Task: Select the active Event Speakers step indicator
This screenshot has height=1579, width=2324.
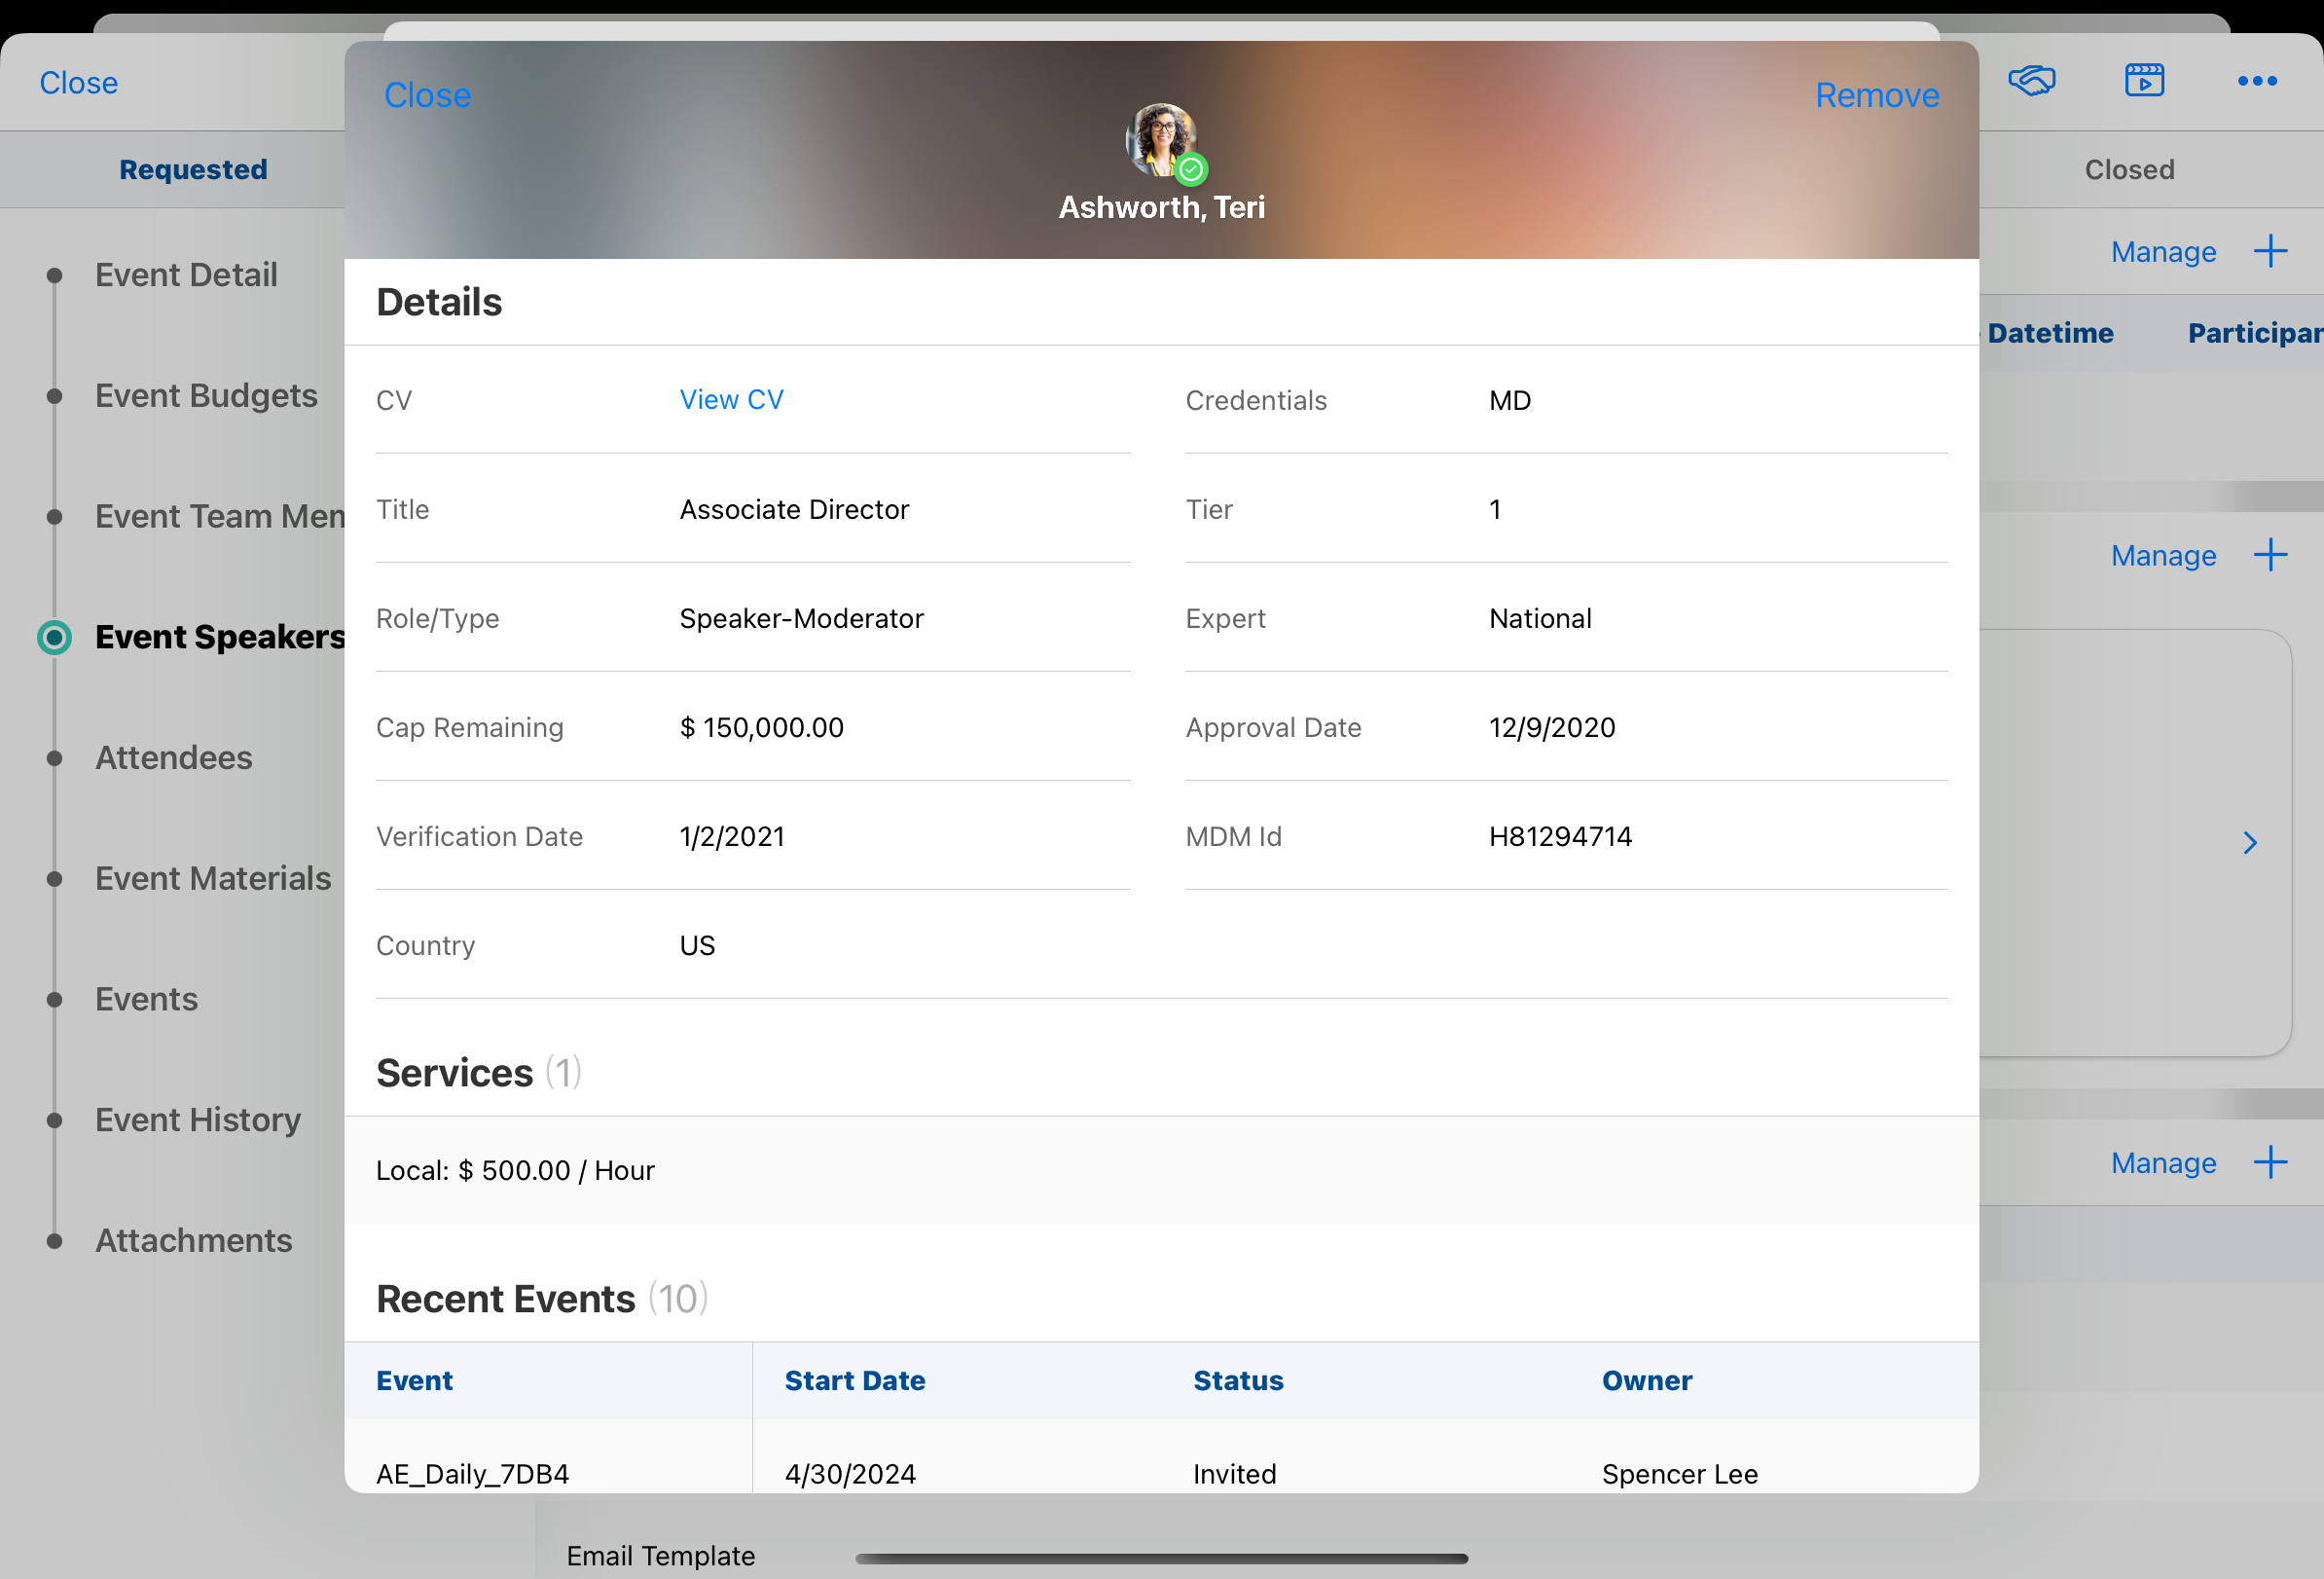Action: 54,637
